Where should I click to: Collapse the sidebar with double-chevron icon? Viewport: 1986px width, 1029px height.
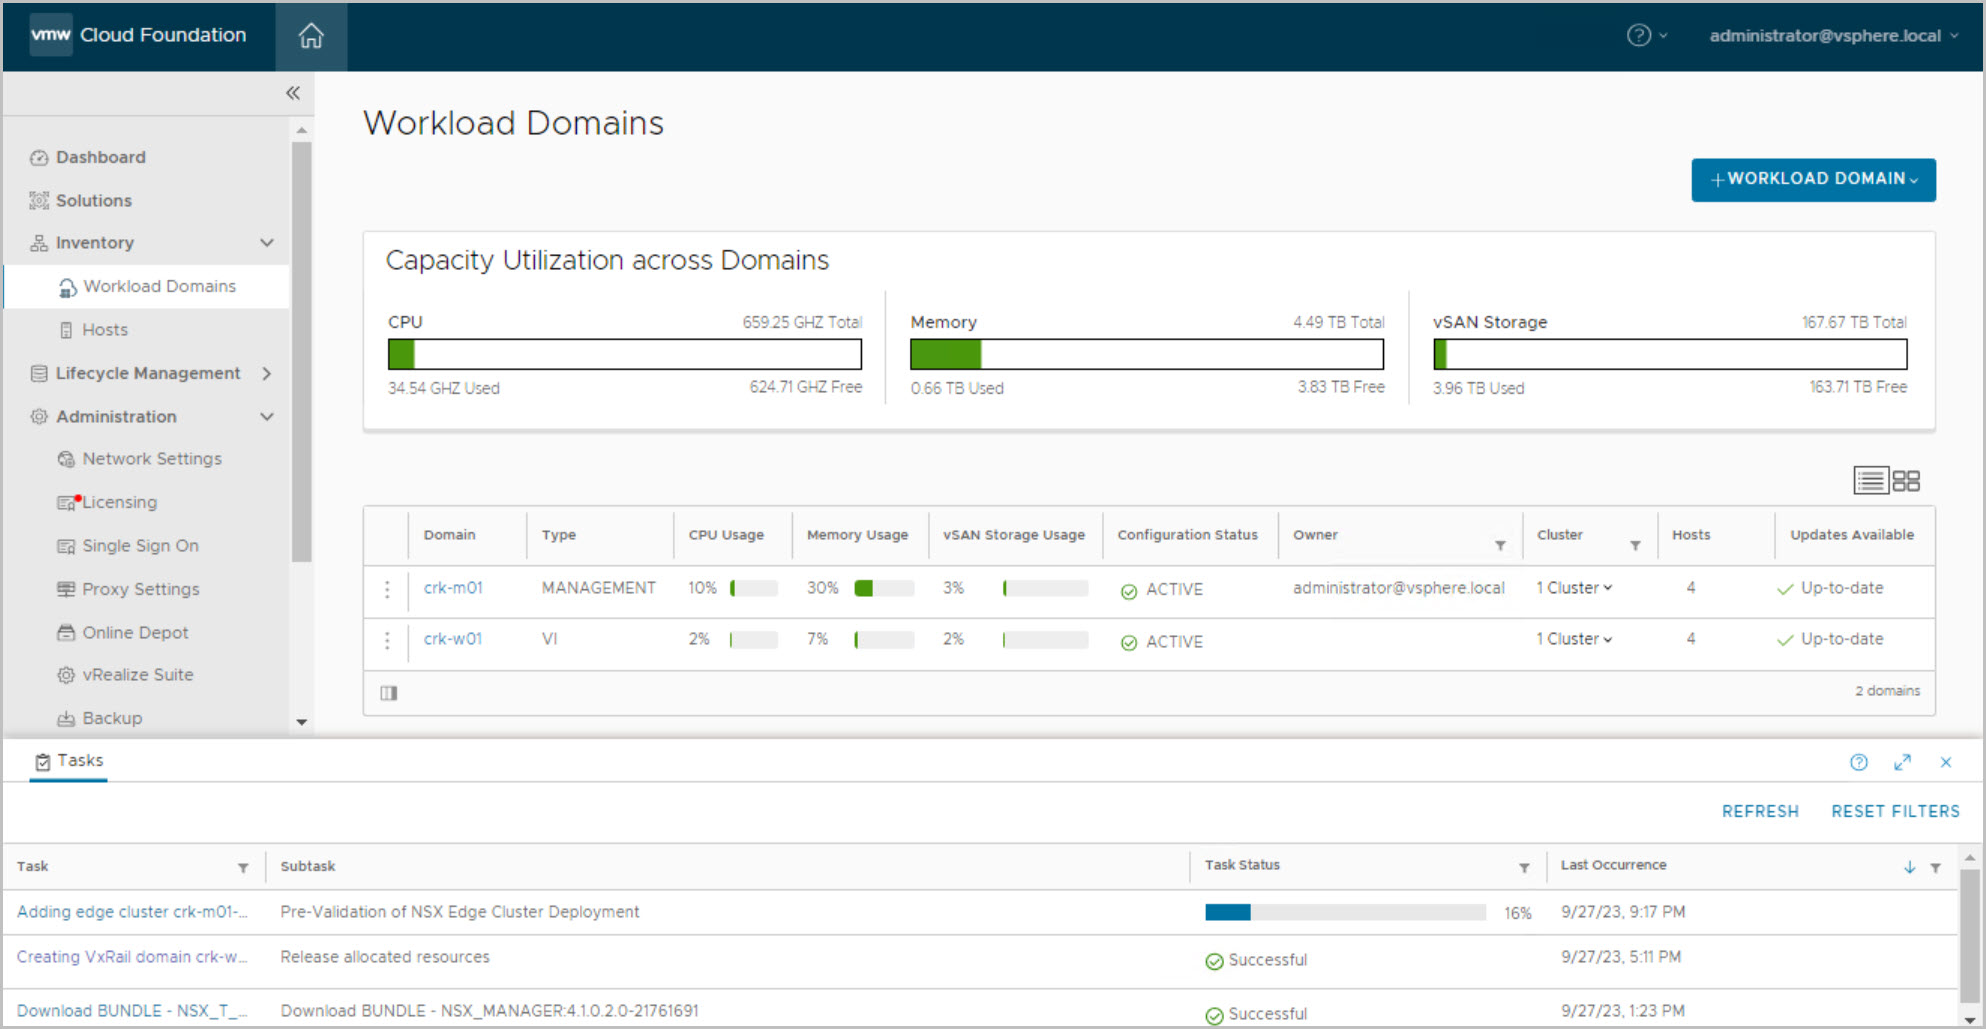coord(293,93)
